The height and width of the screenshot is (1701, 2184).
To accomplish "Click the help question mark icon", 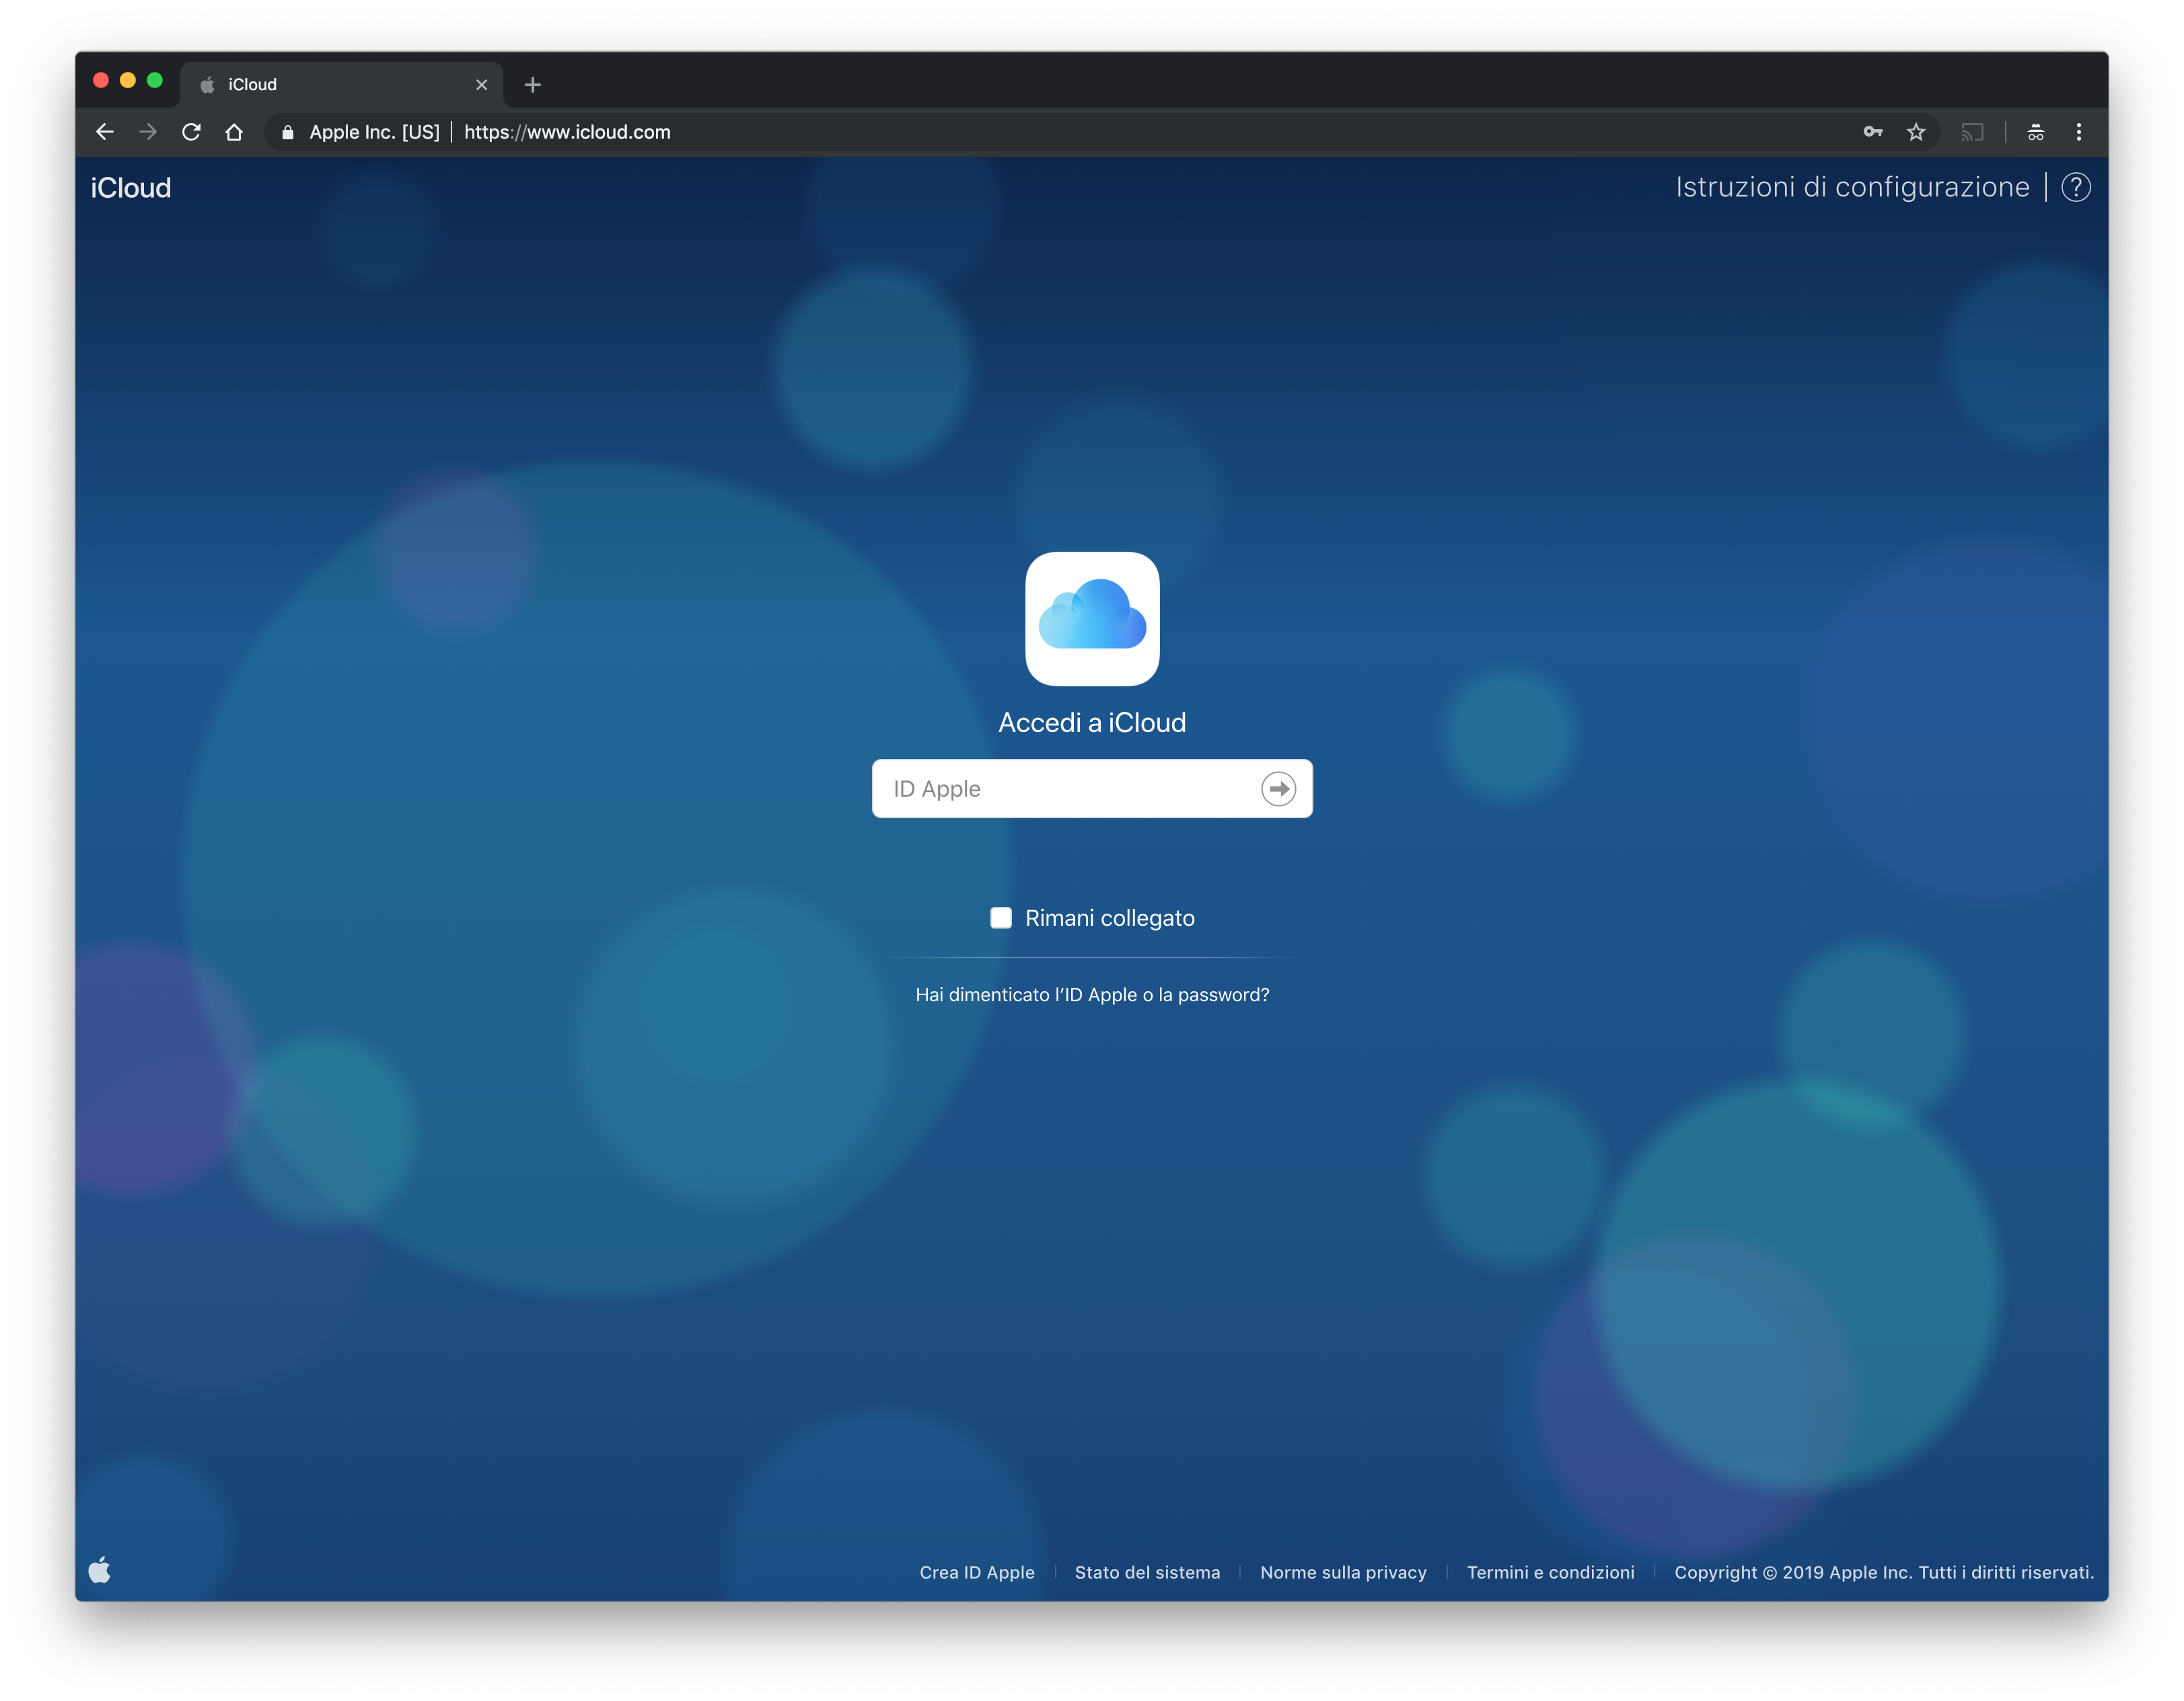I will (x=2076, y=187).
